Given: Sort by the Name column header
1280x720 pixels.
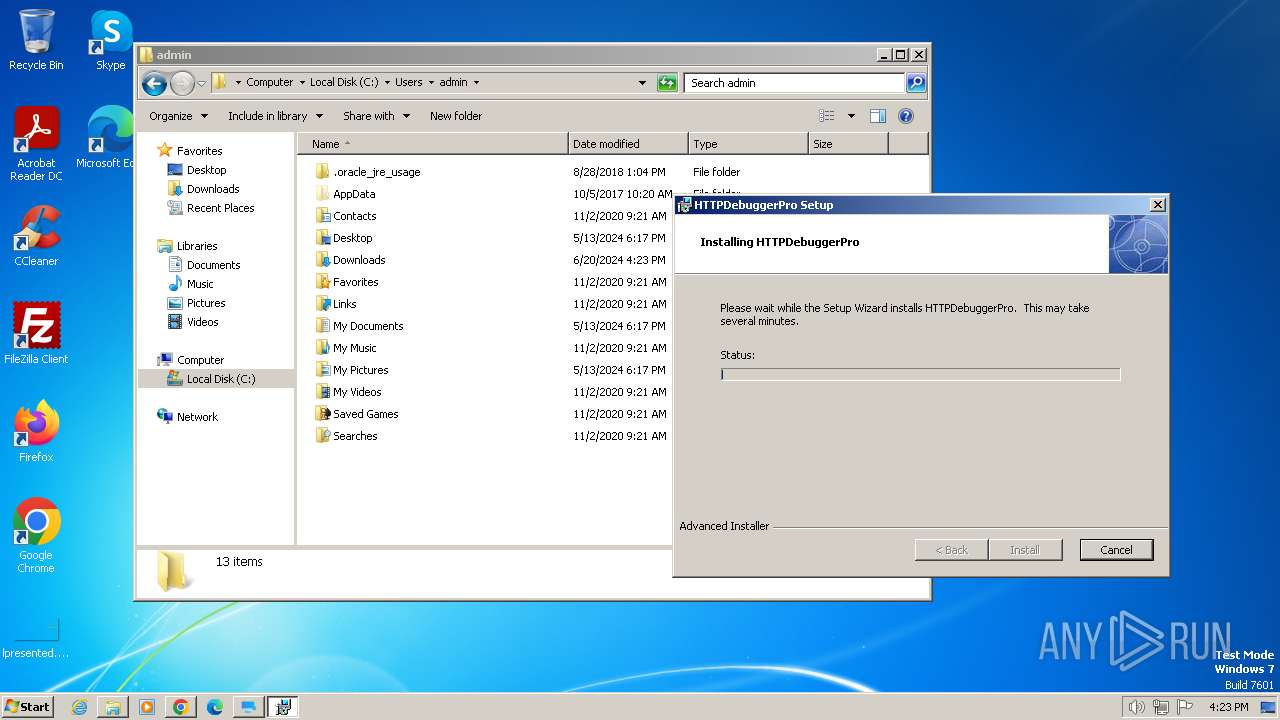Looking at the screenshot, I should tap(433, 144).
